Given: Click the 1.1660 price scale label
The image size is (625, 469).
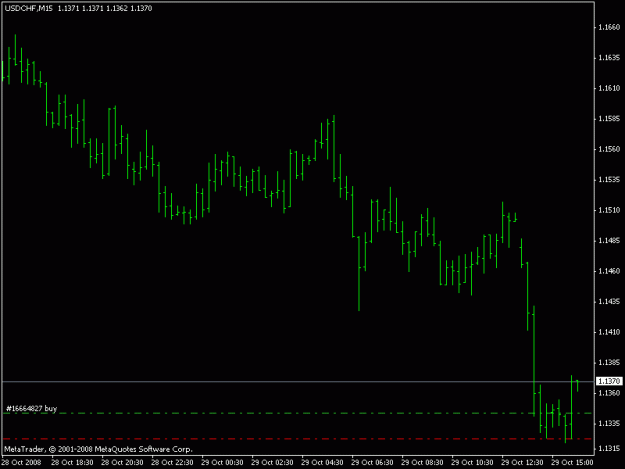Looking at the screenshot, I should click(x=609, y=27).
